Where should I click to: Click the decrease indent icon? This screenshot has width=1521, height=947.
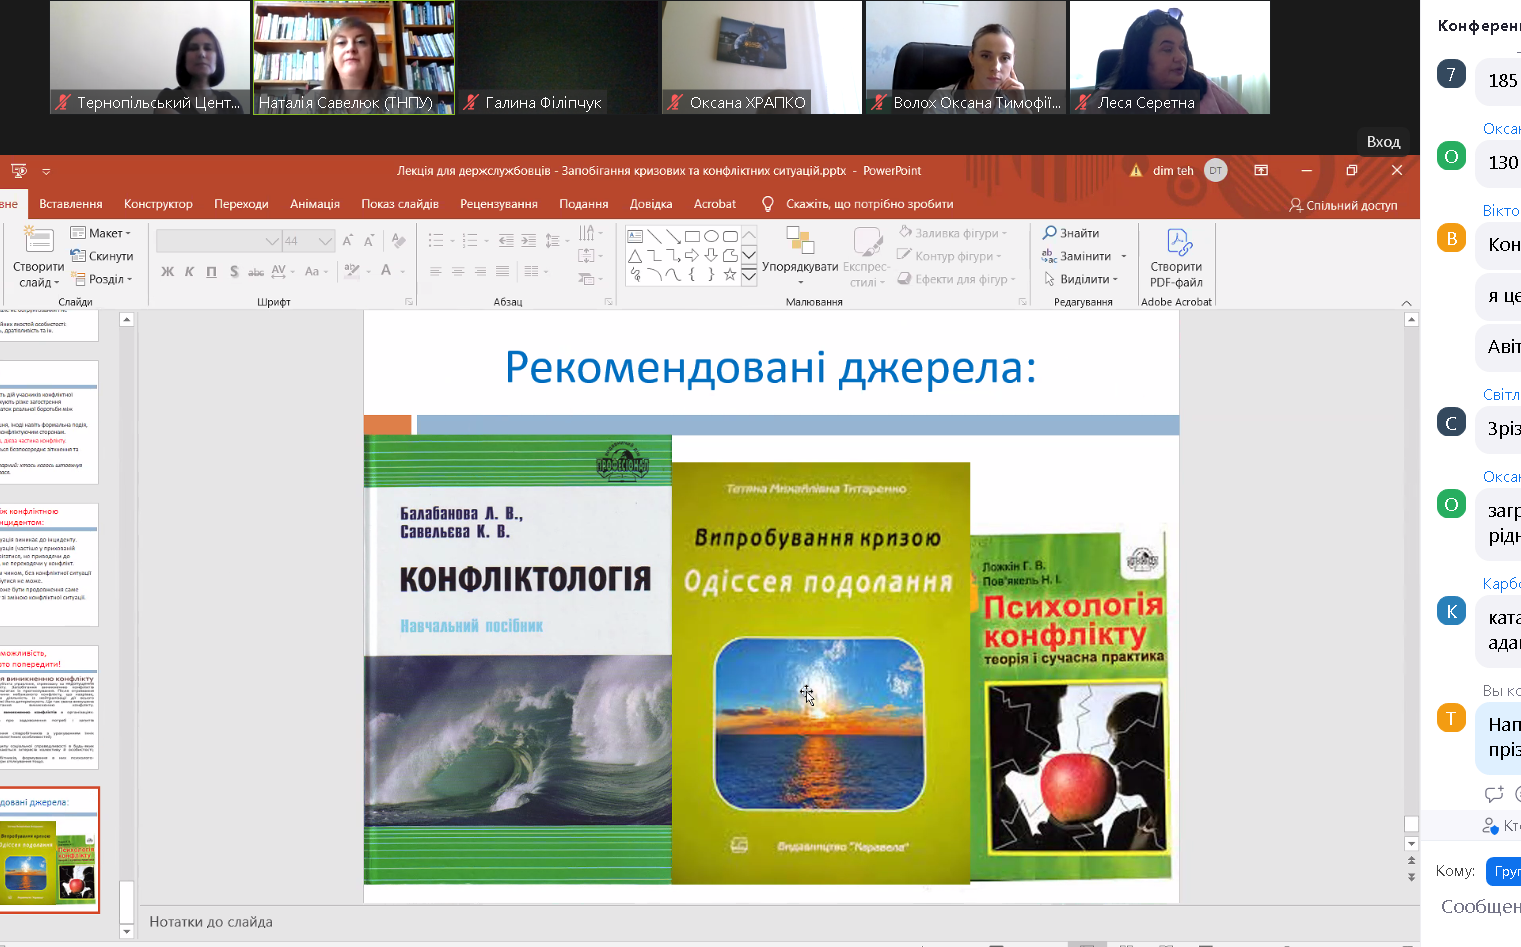[506, 240]
